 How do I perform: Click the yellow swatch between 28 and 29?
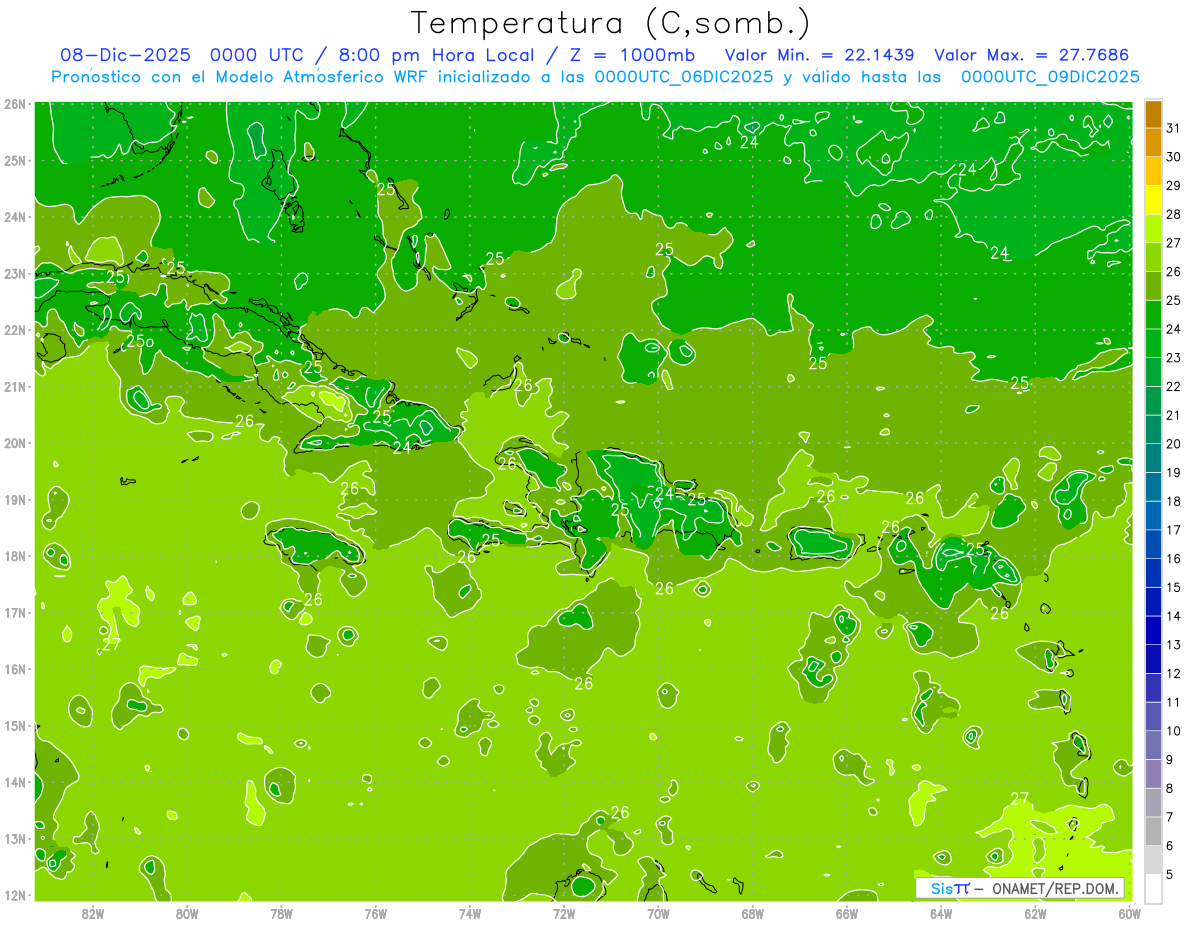coord(1153,200)
